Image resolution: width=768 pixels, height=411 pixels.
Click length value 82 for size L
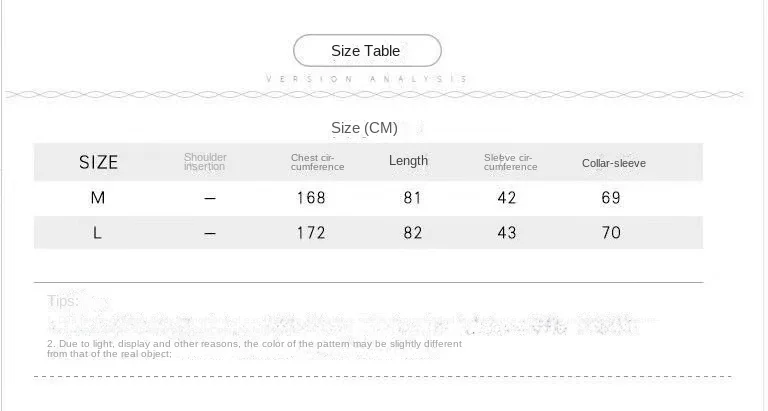point(413,233)
